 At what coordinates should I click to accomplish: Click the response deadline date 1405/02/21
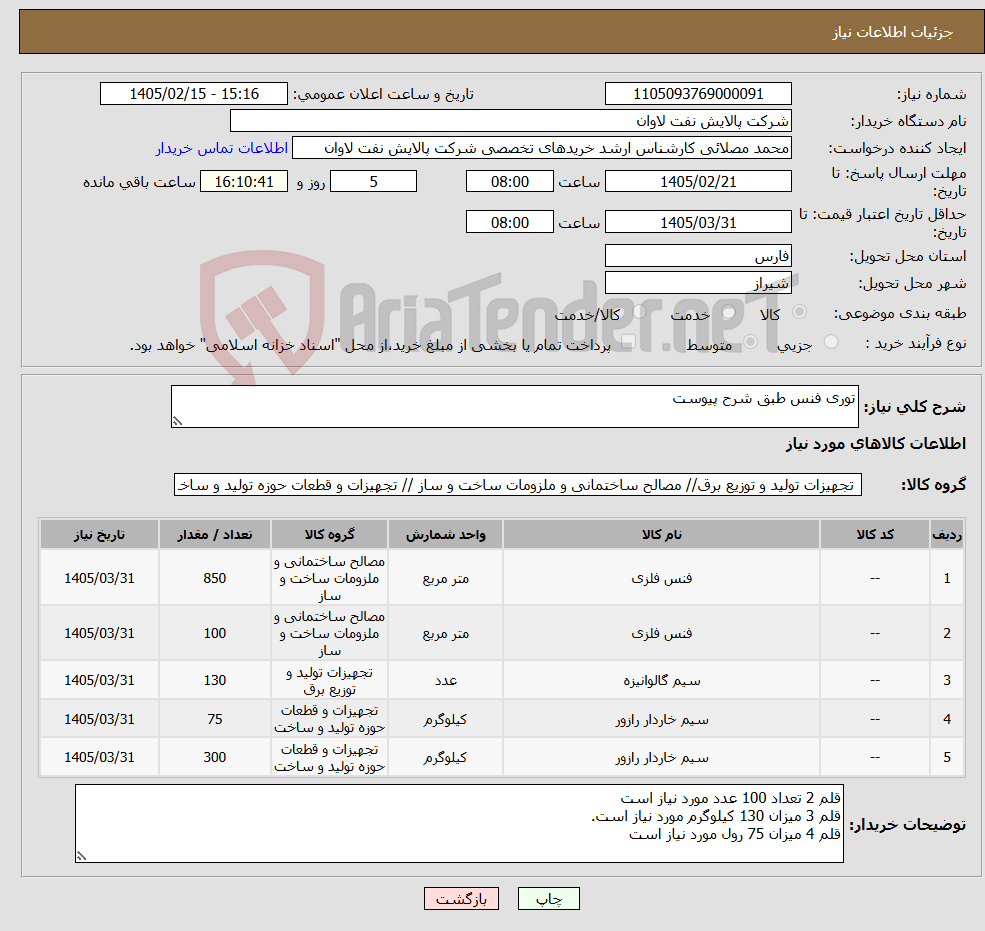(698, 182)
